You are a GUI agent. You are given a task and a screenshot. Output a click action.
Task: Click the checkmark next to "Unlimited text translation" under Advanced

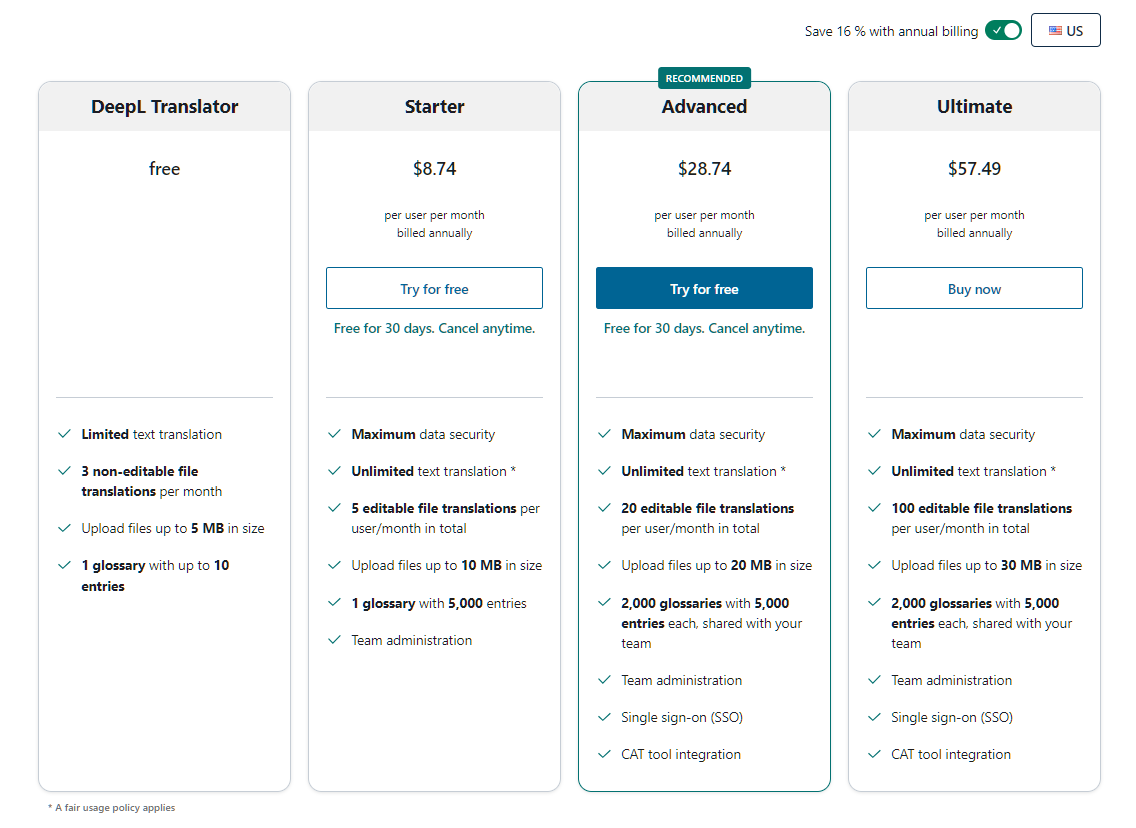pos(604,471)
